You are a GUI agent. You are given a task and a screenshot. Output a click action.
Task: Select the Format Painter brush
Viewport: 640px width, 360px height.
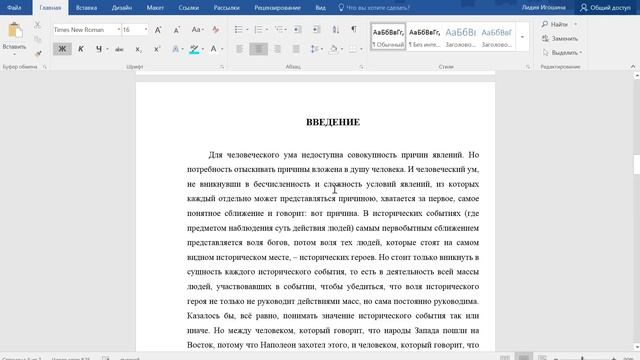[38, 53]
